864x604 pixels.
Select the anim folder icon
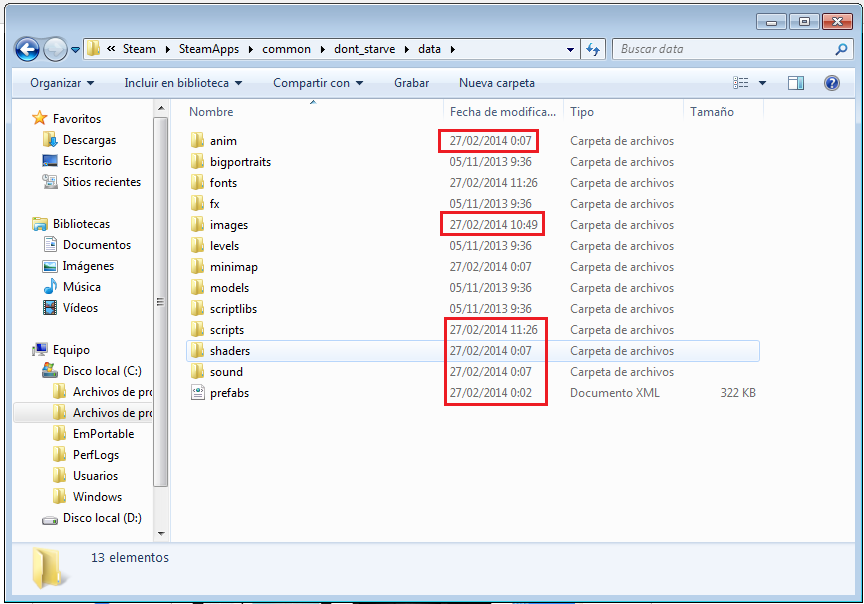(197, 141)
